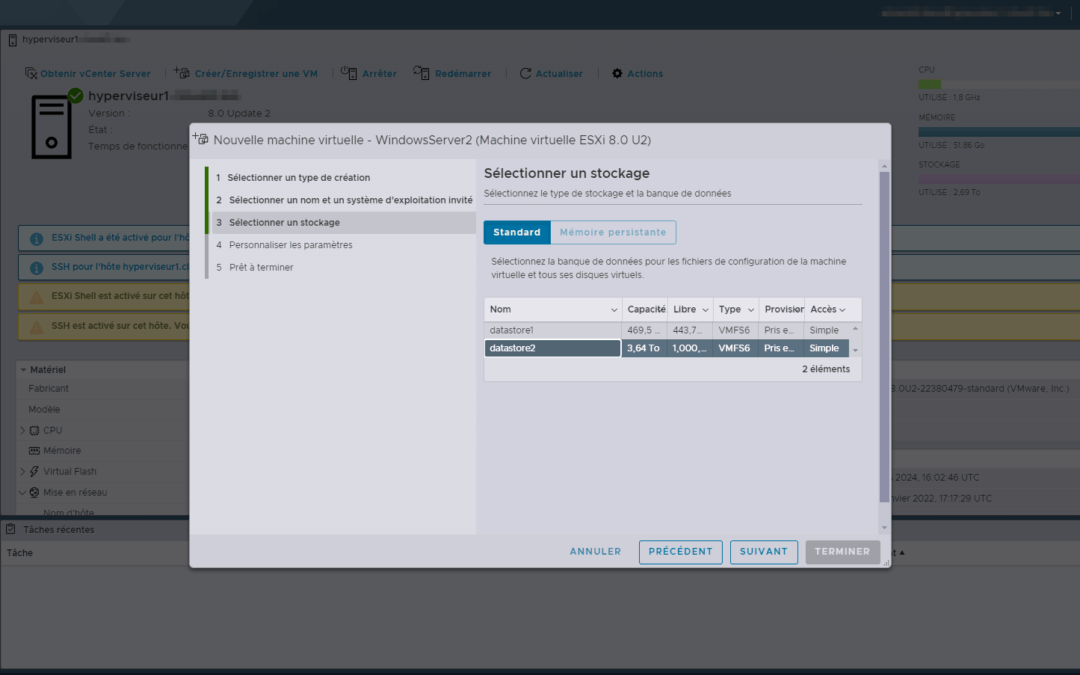The height and width of the screenshot is (675, 1080).
Task: Click the Mise en réseau network icon
Action: pyautogui.click(x=34, y=492)
